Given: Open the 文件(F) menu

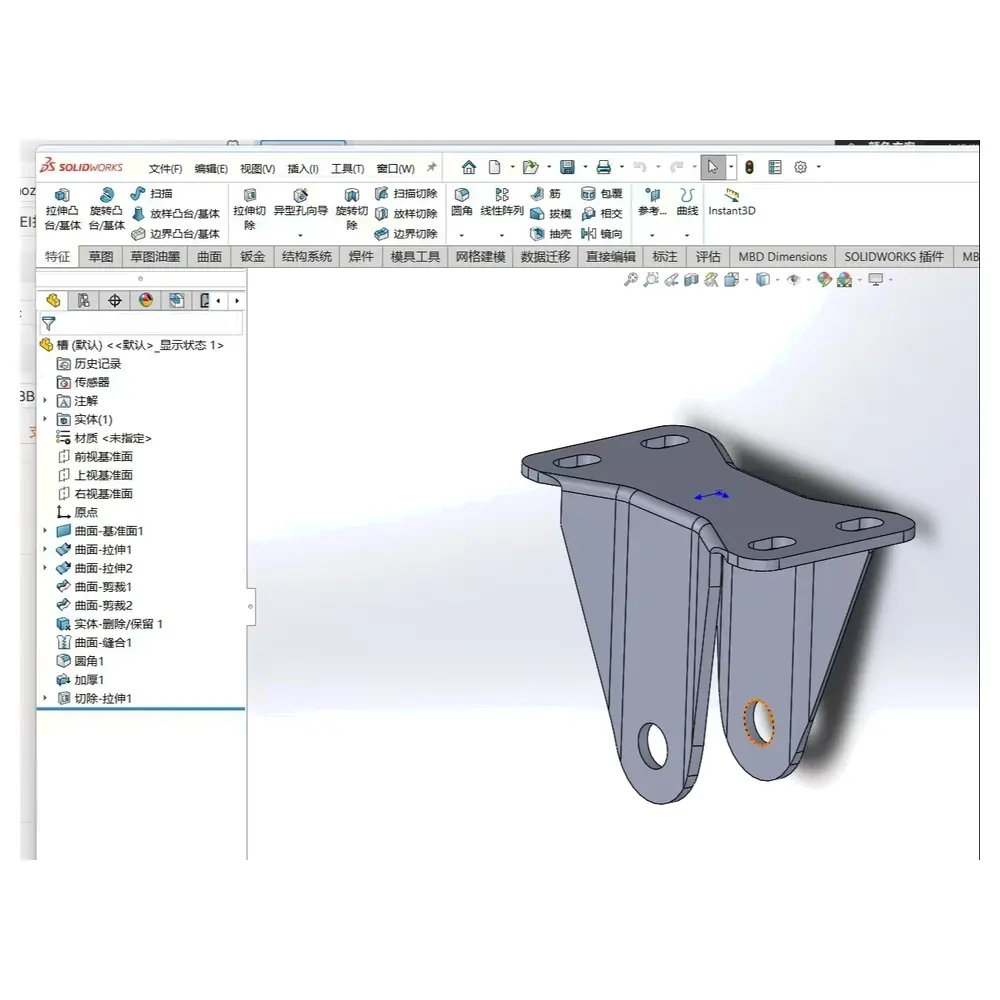Looking at the screenshot, I should tap(165, 169).
